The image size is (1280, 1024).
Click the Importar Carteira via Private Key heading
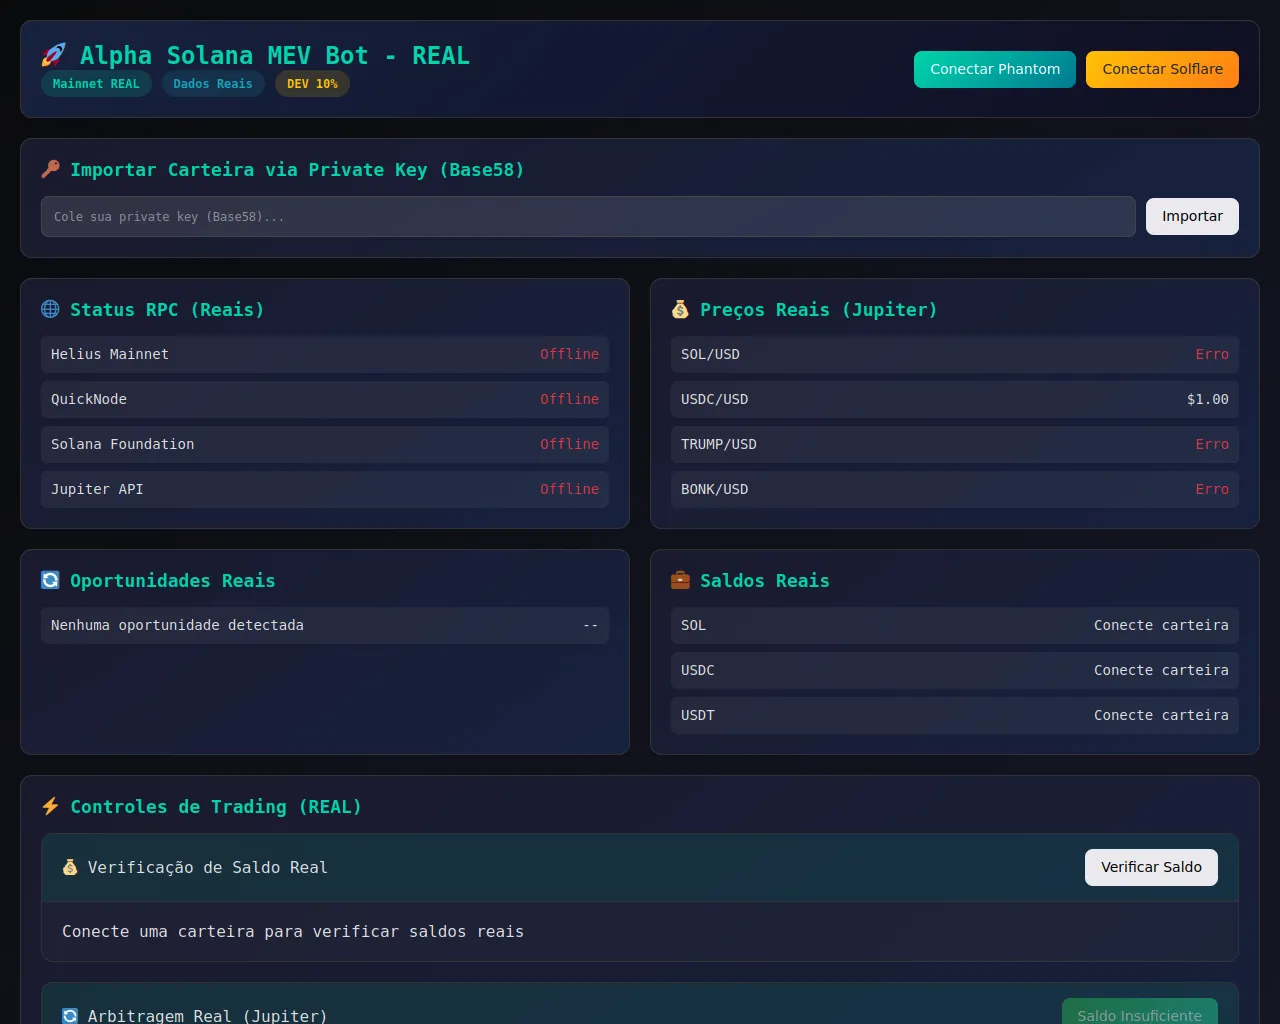pyautogui.click(x=297, y=169)
